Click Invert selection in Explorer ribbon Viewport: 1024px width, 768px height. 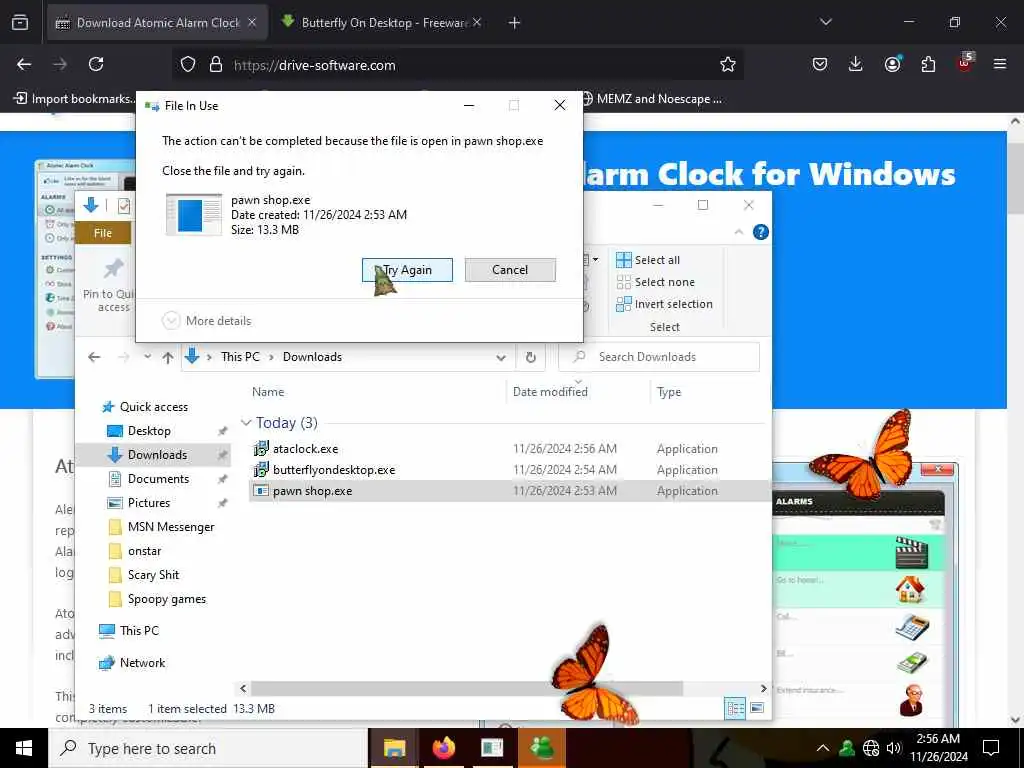[664, 304]
